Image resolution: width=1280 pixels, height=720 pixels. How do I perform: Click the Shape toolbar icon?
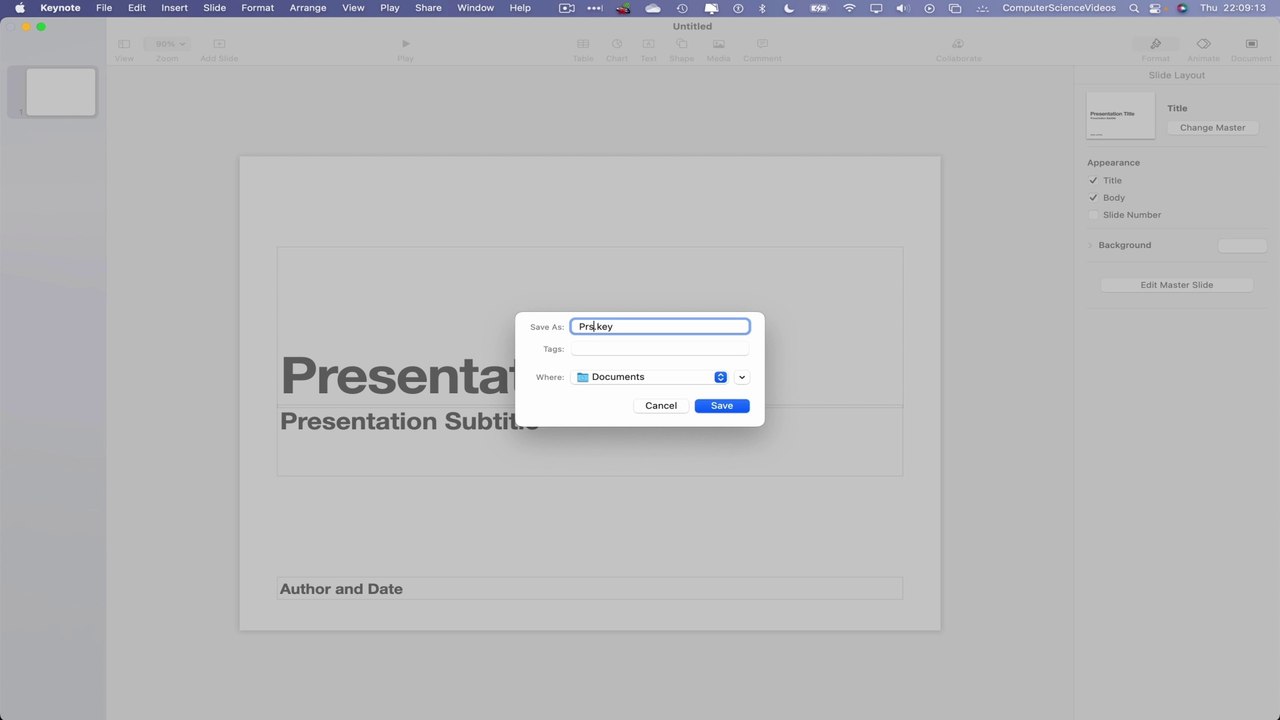coord(682,44)
